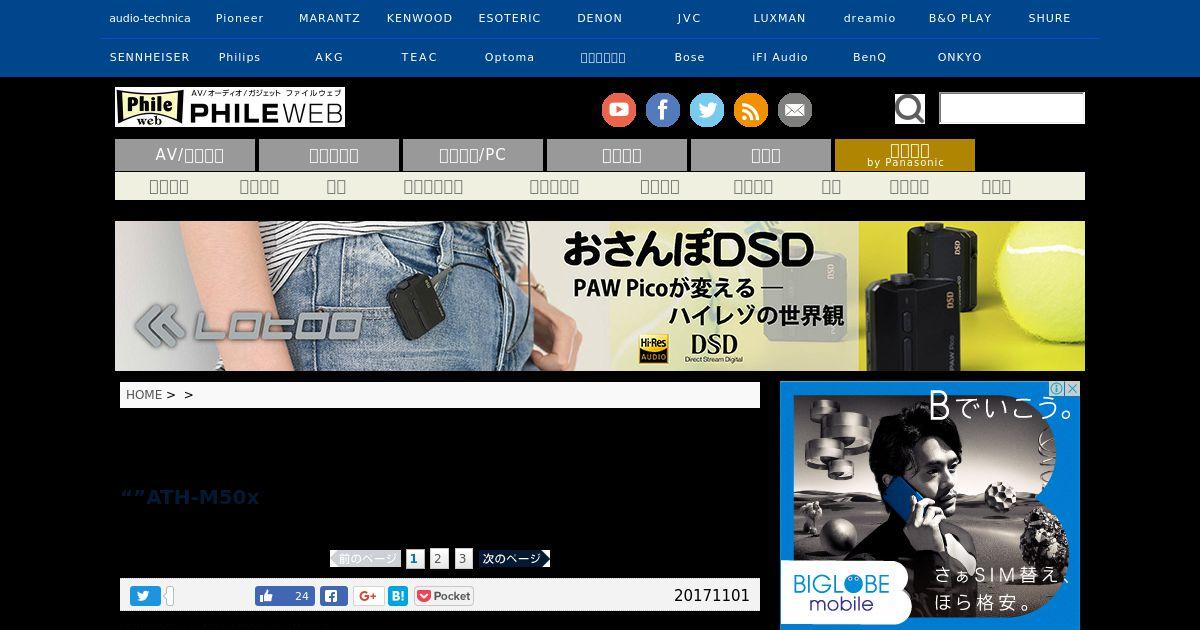1200x630 pixels.
Task: Open the by Panasonic gold tab
Action: 905,155
